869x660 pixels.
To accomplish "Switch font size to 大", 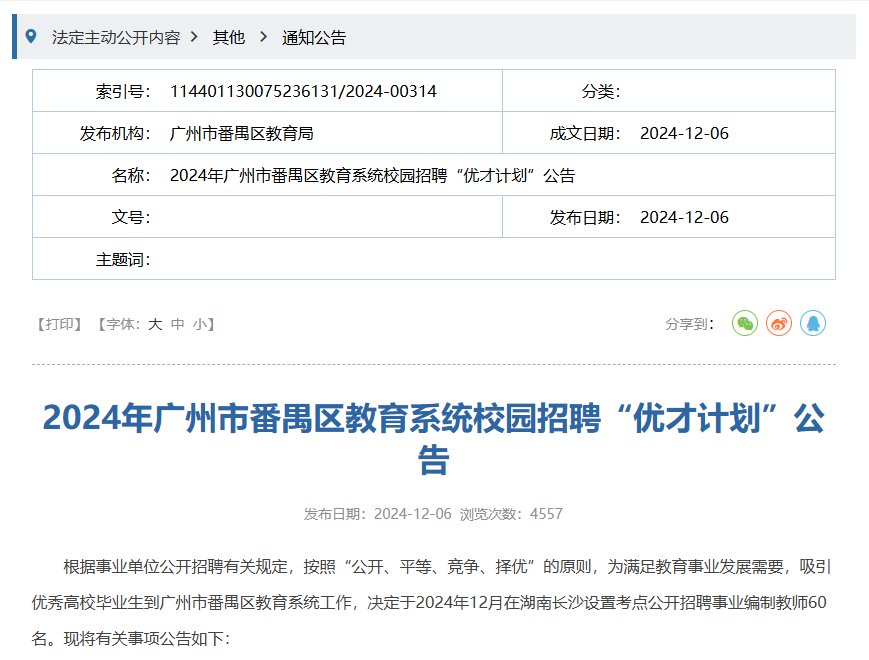I will (x=155, y=324).
